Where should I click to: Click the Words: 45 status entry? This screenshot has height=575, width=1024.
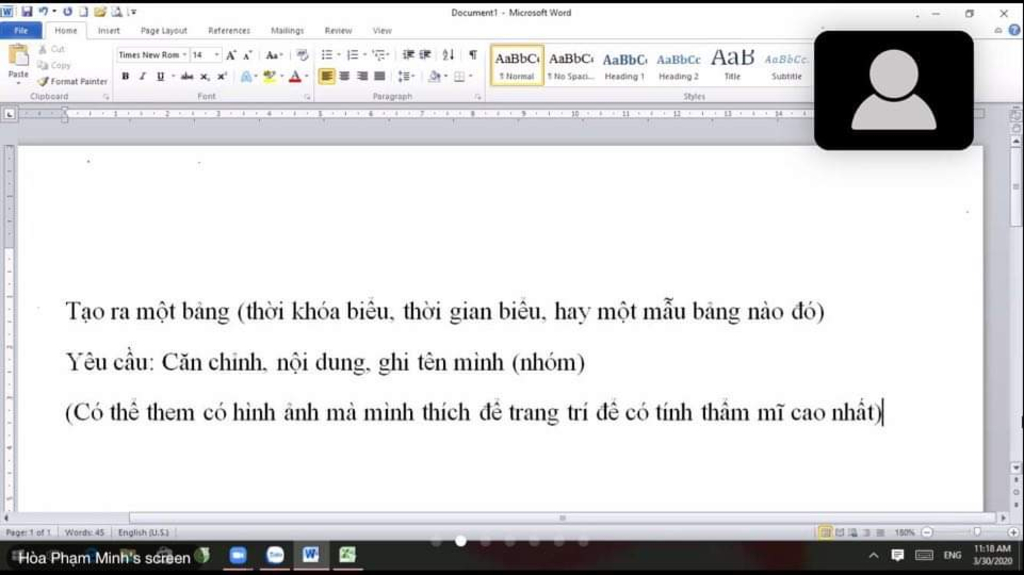(84, 533)
